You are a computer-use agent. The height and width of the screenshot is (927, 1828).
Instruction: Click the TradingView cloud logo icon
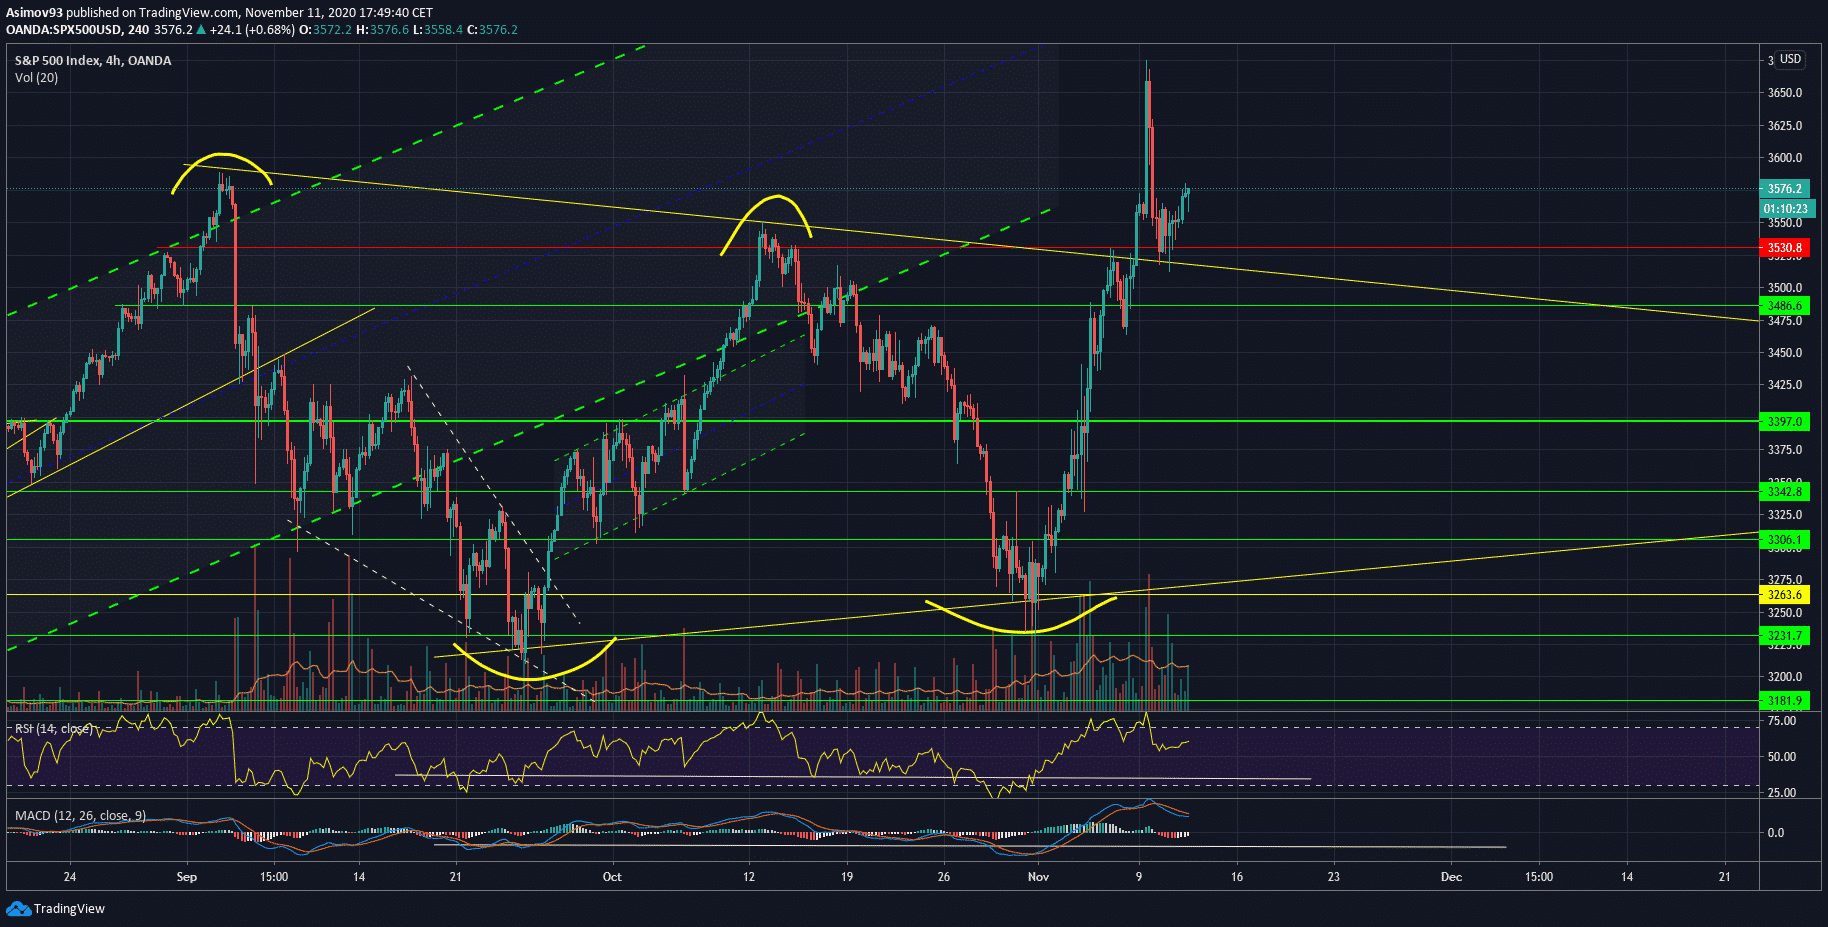point(18,908)
